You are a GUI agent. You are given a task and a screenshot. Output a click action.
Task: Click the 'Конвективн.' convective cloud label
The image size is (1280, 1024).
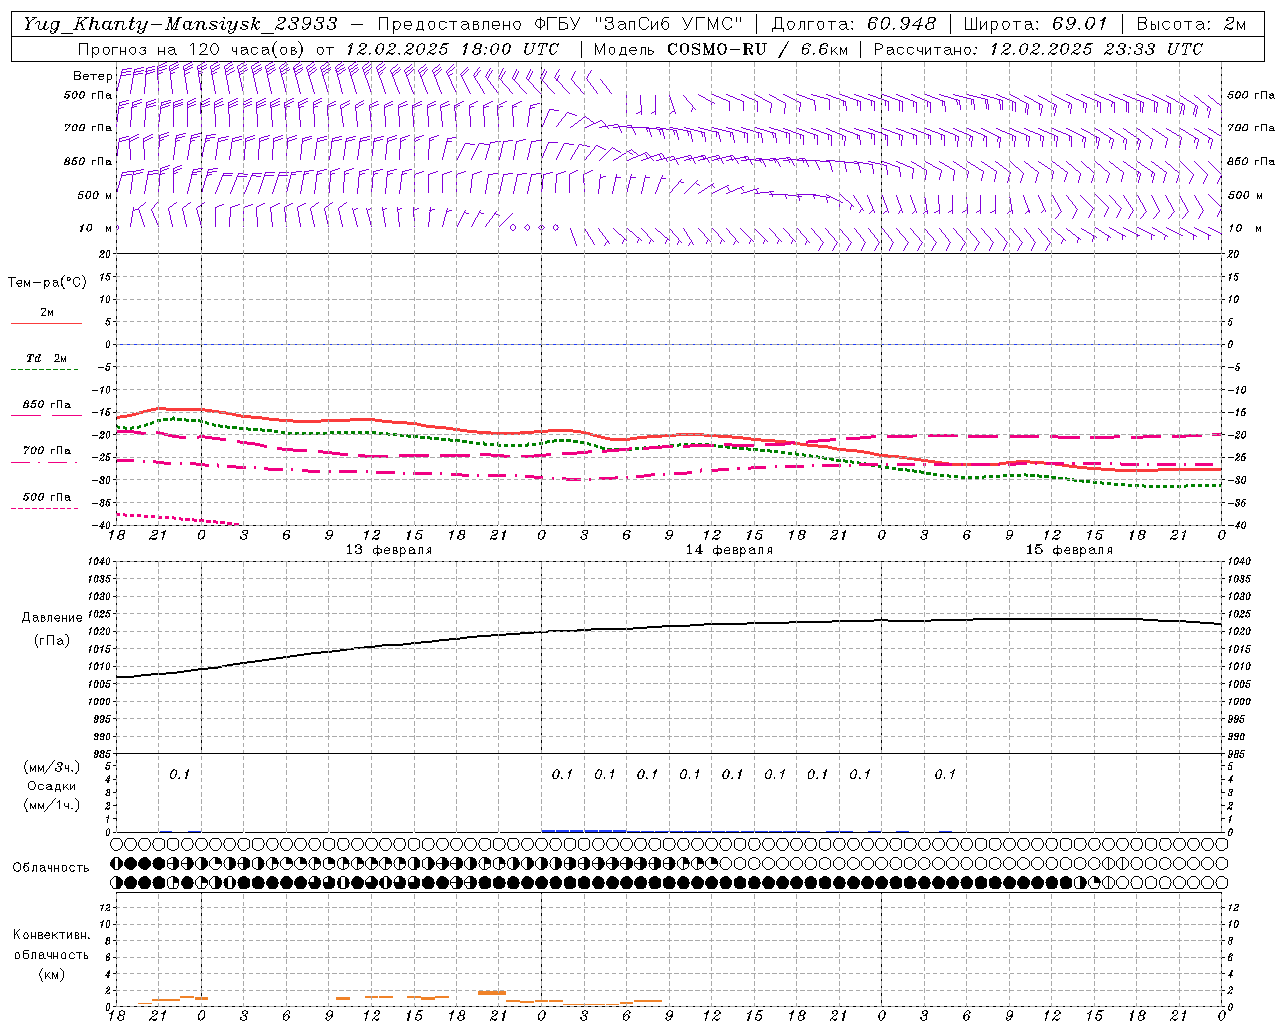click(x=51, y=935)
